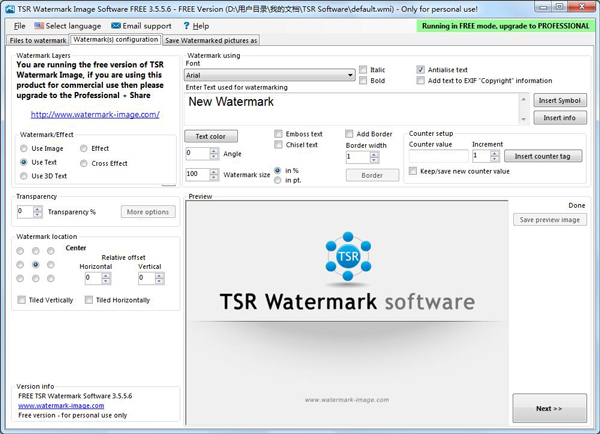Image resolution: width=600 pixels, height=434 pixels.
Task: Select watermark size in % option
Action: pos(278,170)
